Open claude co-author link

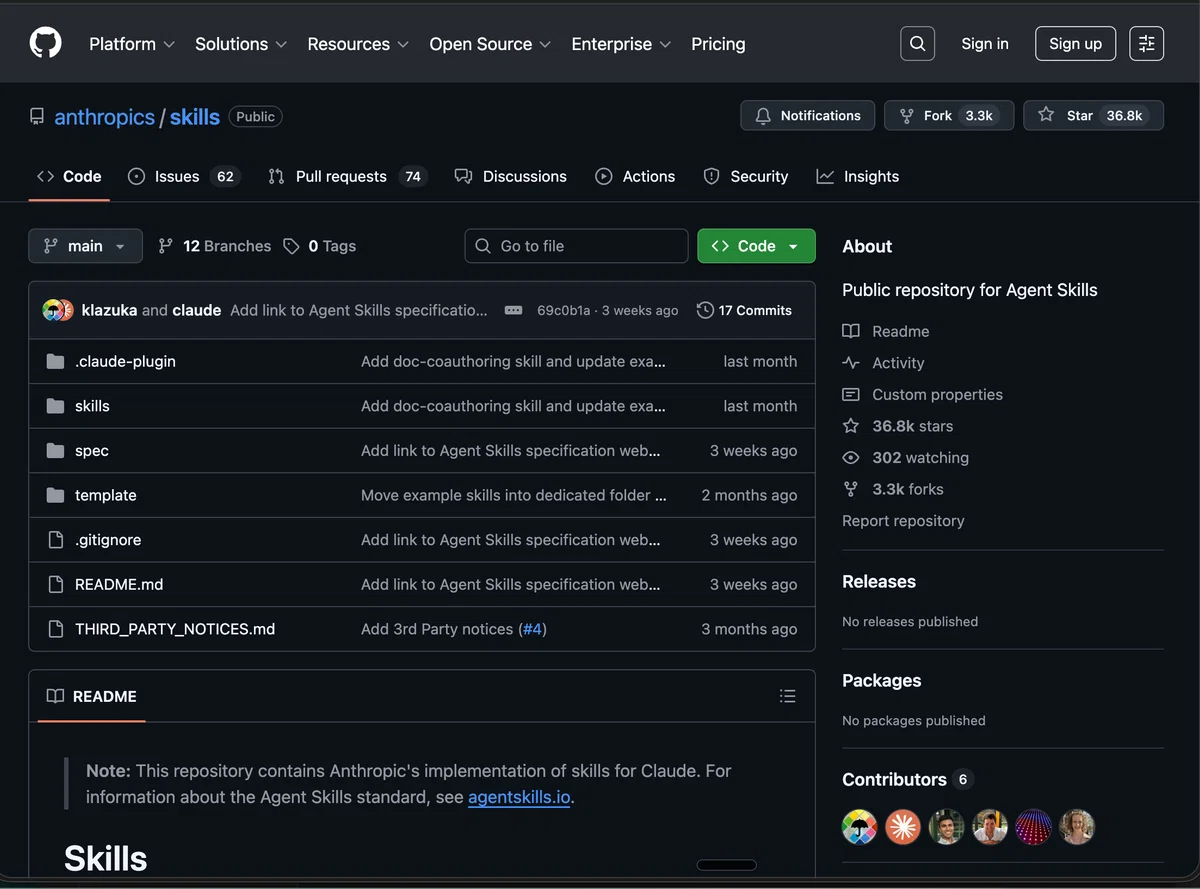(197, 310)
